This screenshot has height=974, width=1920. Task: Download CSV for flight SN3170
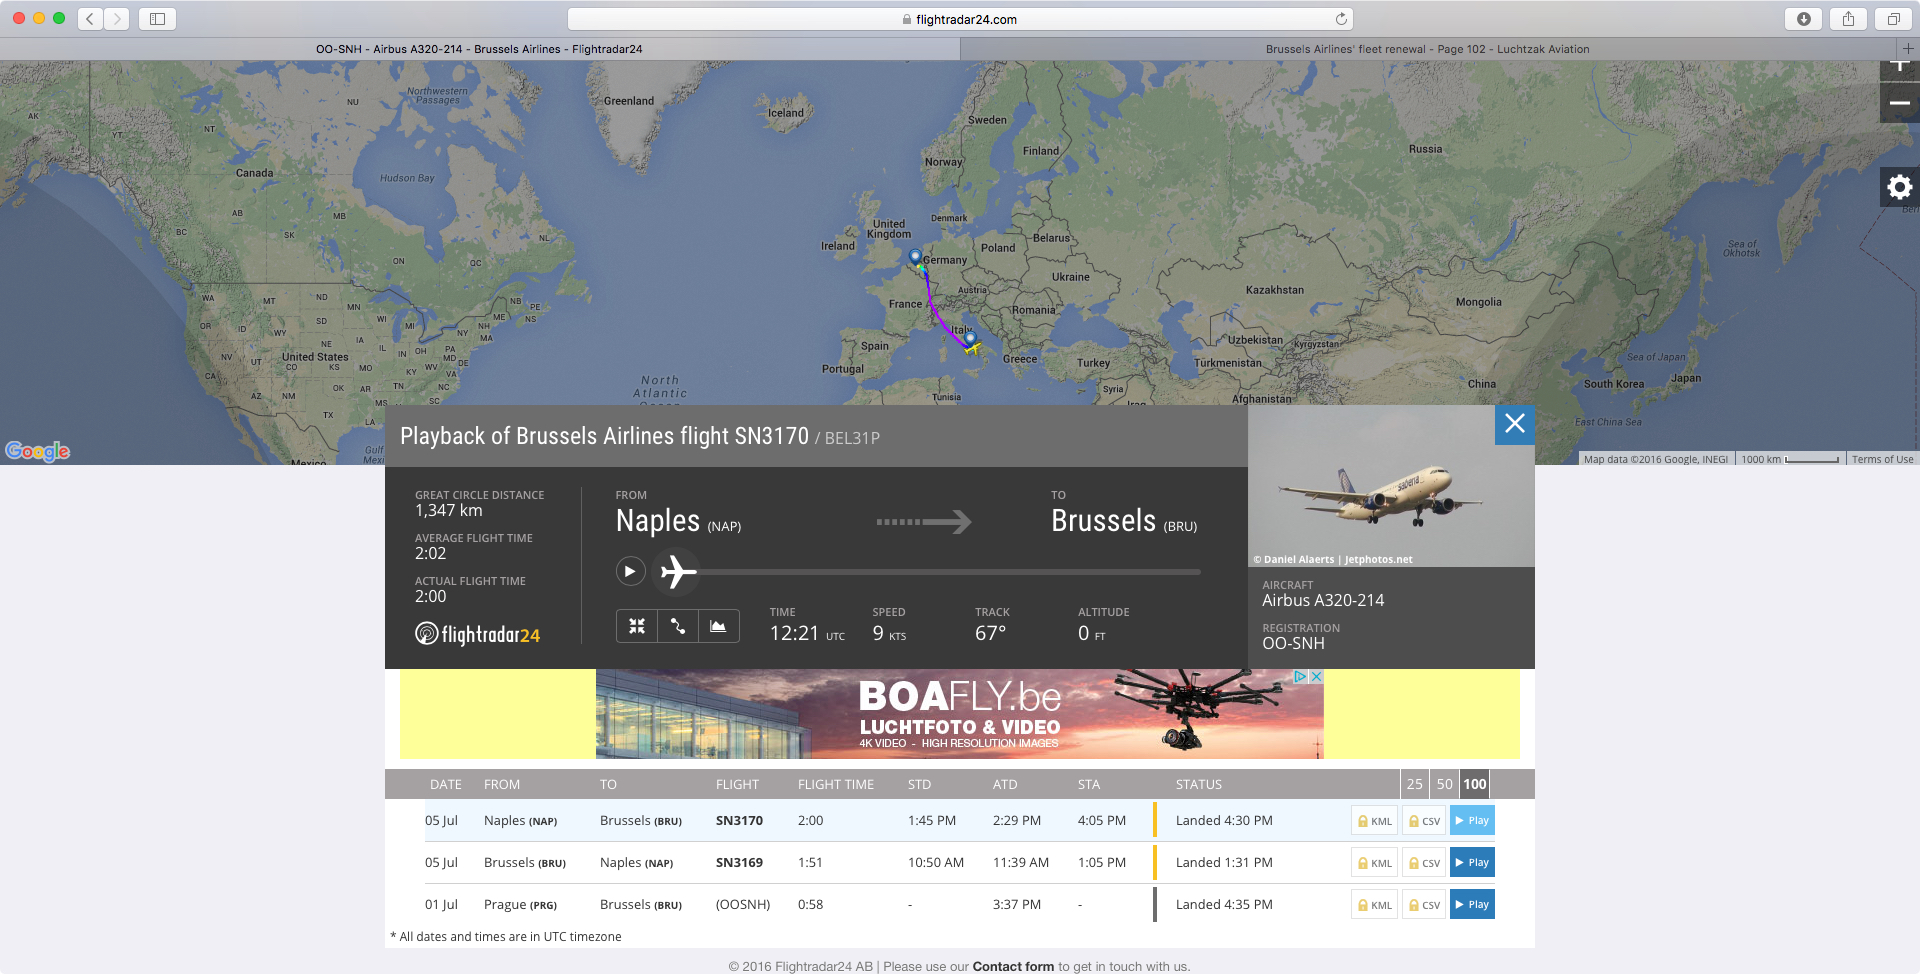click(1424, 821)
